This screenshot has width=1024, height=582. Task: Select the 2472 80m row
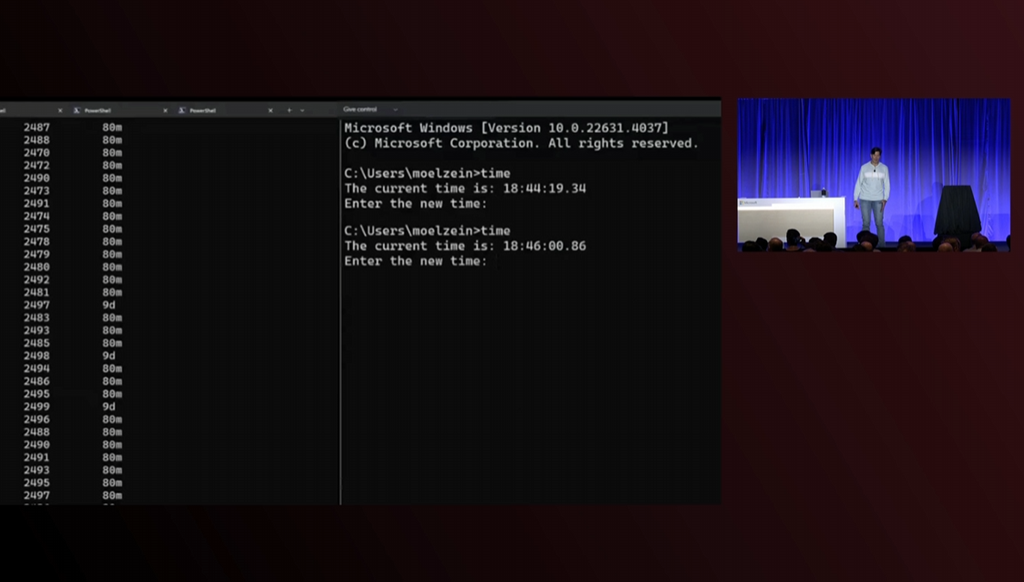[x=73, y=165]
